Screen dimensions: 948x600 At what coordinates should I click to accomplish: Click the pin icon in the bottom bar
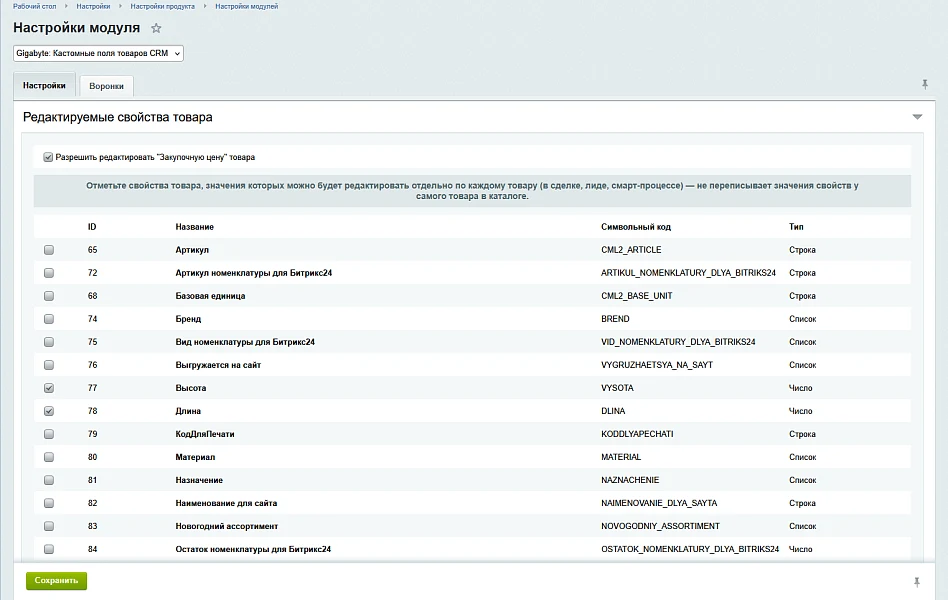click(x=917, y=582)
